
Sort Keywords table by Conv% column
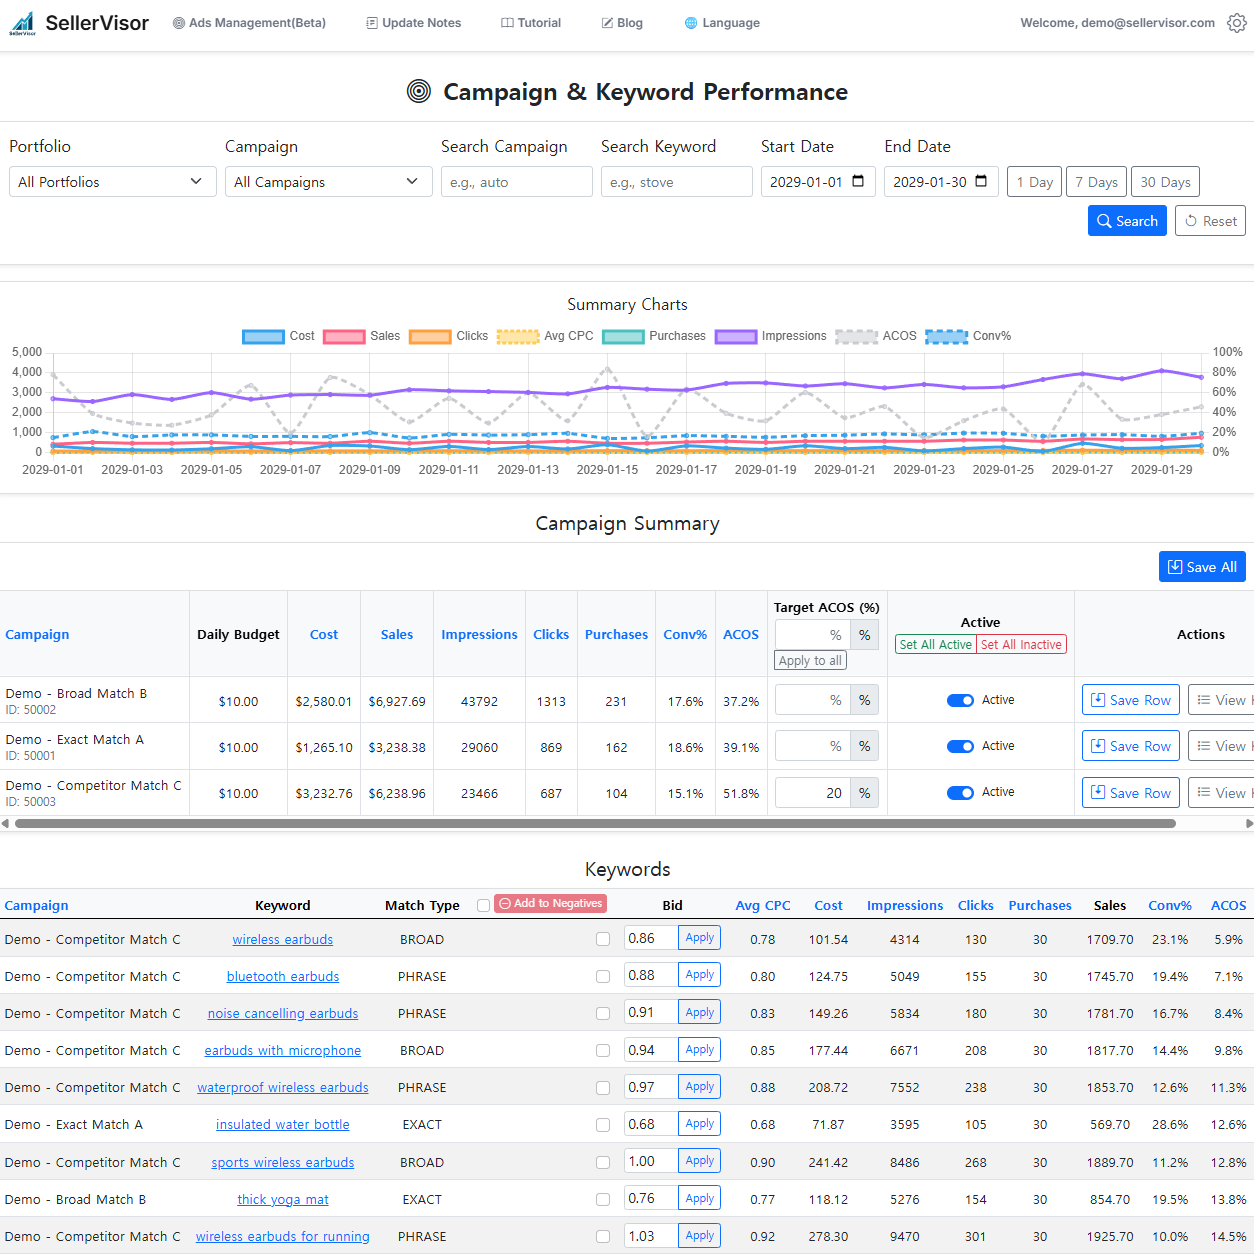click(1170, 906)
